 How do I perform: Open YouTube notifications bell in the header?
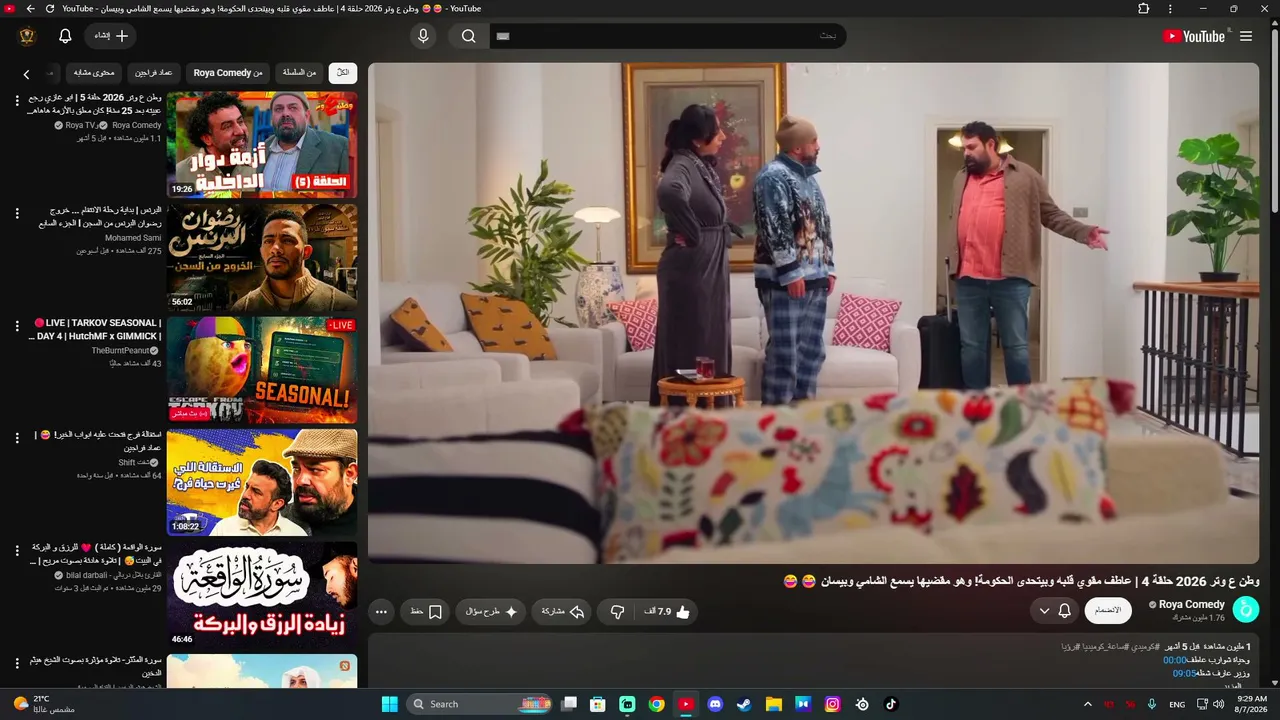pos(65,36)
